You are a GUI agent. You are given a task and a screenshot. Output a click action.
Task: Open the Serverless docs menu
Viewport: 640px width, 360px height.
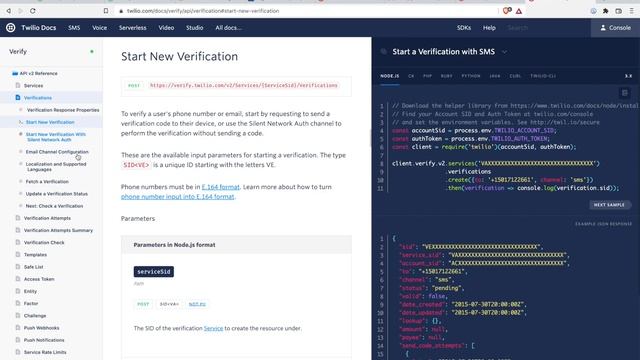click(x=133, y=28)
